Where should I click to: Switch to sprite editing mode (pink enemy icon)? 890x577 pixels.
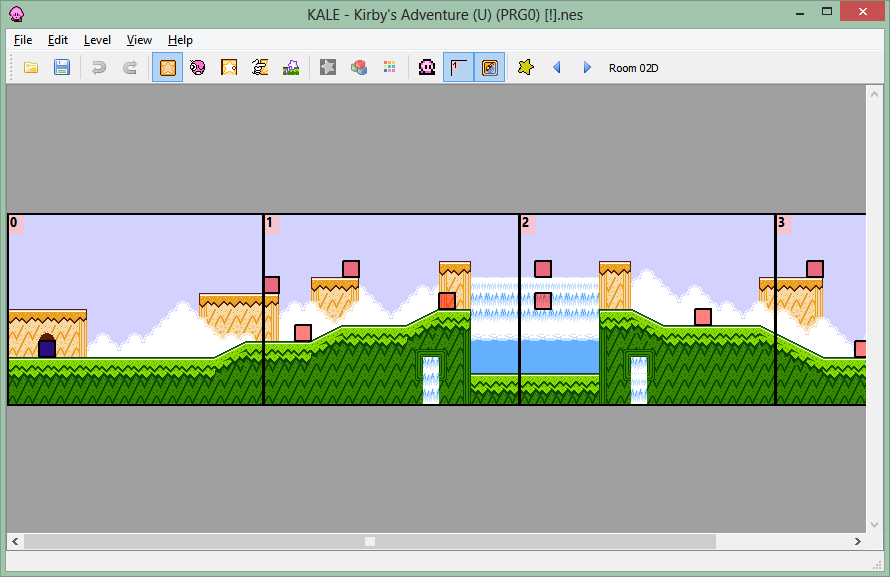198,68
